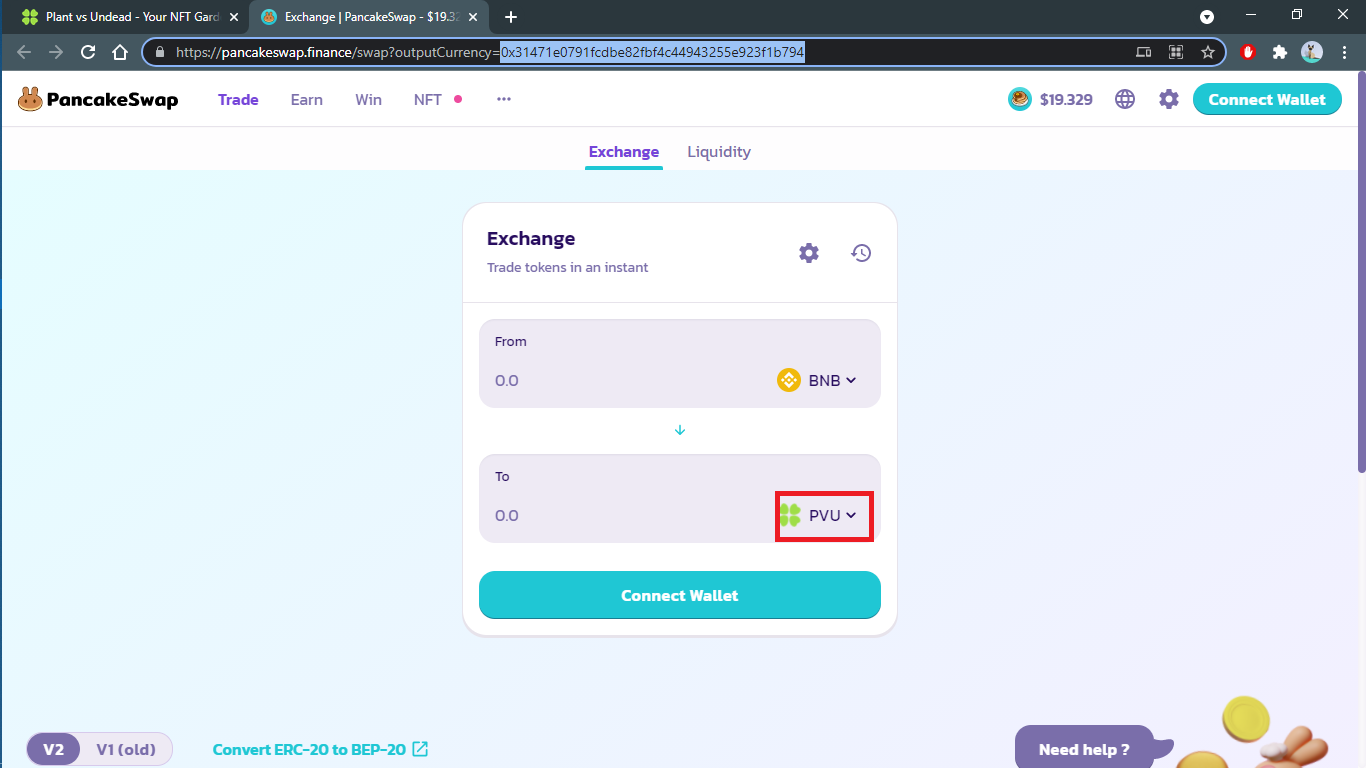Screen dimensions: 1366x768
Task: Open the red hand ad-blocker extension
Action: [1247, 52]
